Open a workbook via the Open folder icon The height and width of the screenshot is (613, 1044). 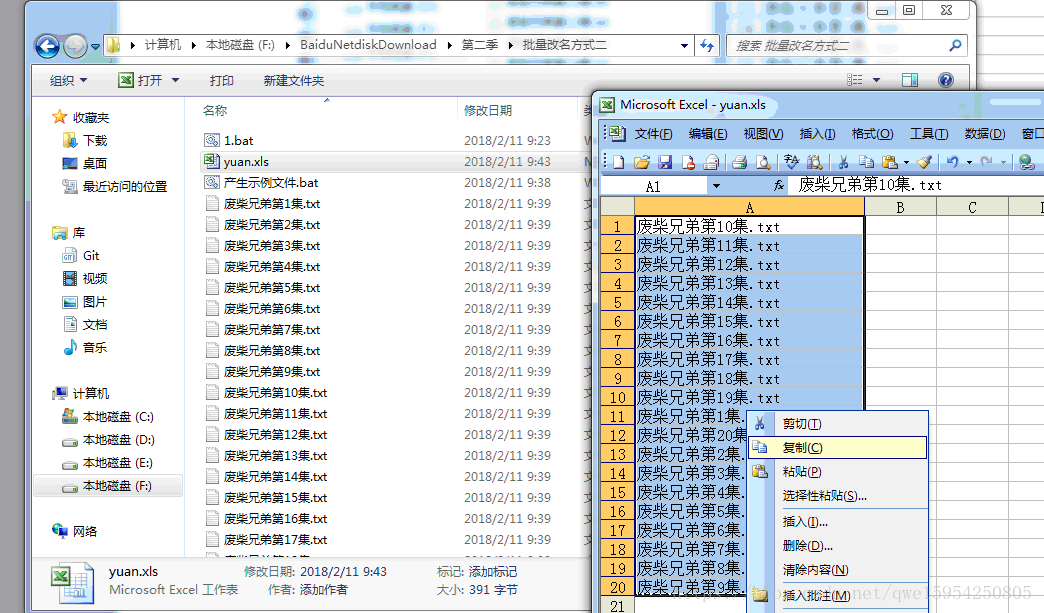coord(640,163)
